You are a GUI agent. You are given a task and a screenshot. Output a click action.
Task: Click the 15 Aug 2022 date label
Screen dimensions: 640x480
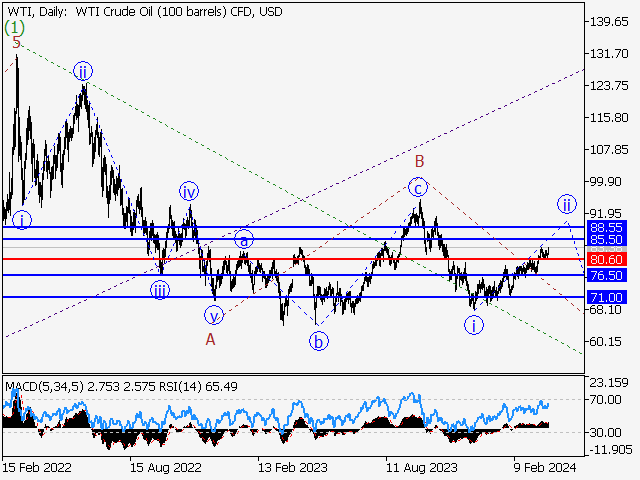tap(166, 467)
